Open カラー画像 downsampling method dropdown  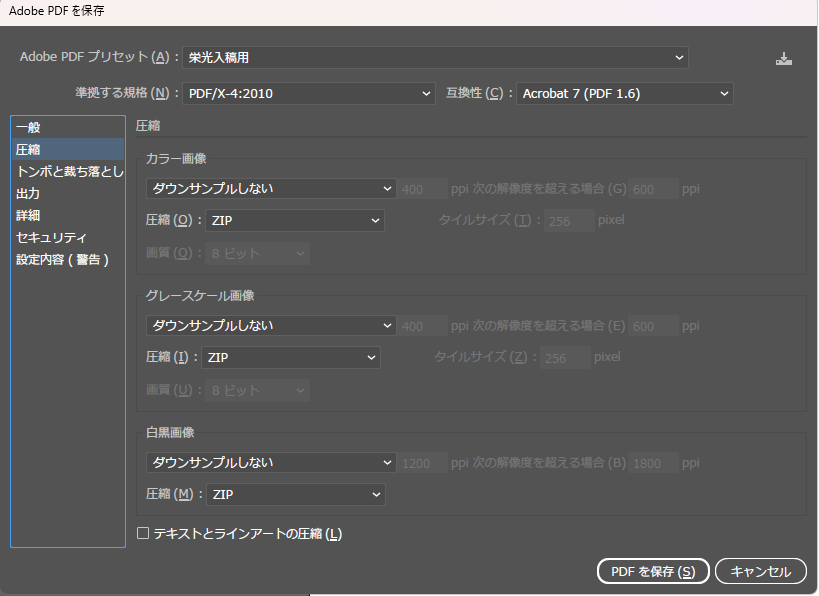coord(271,189)
